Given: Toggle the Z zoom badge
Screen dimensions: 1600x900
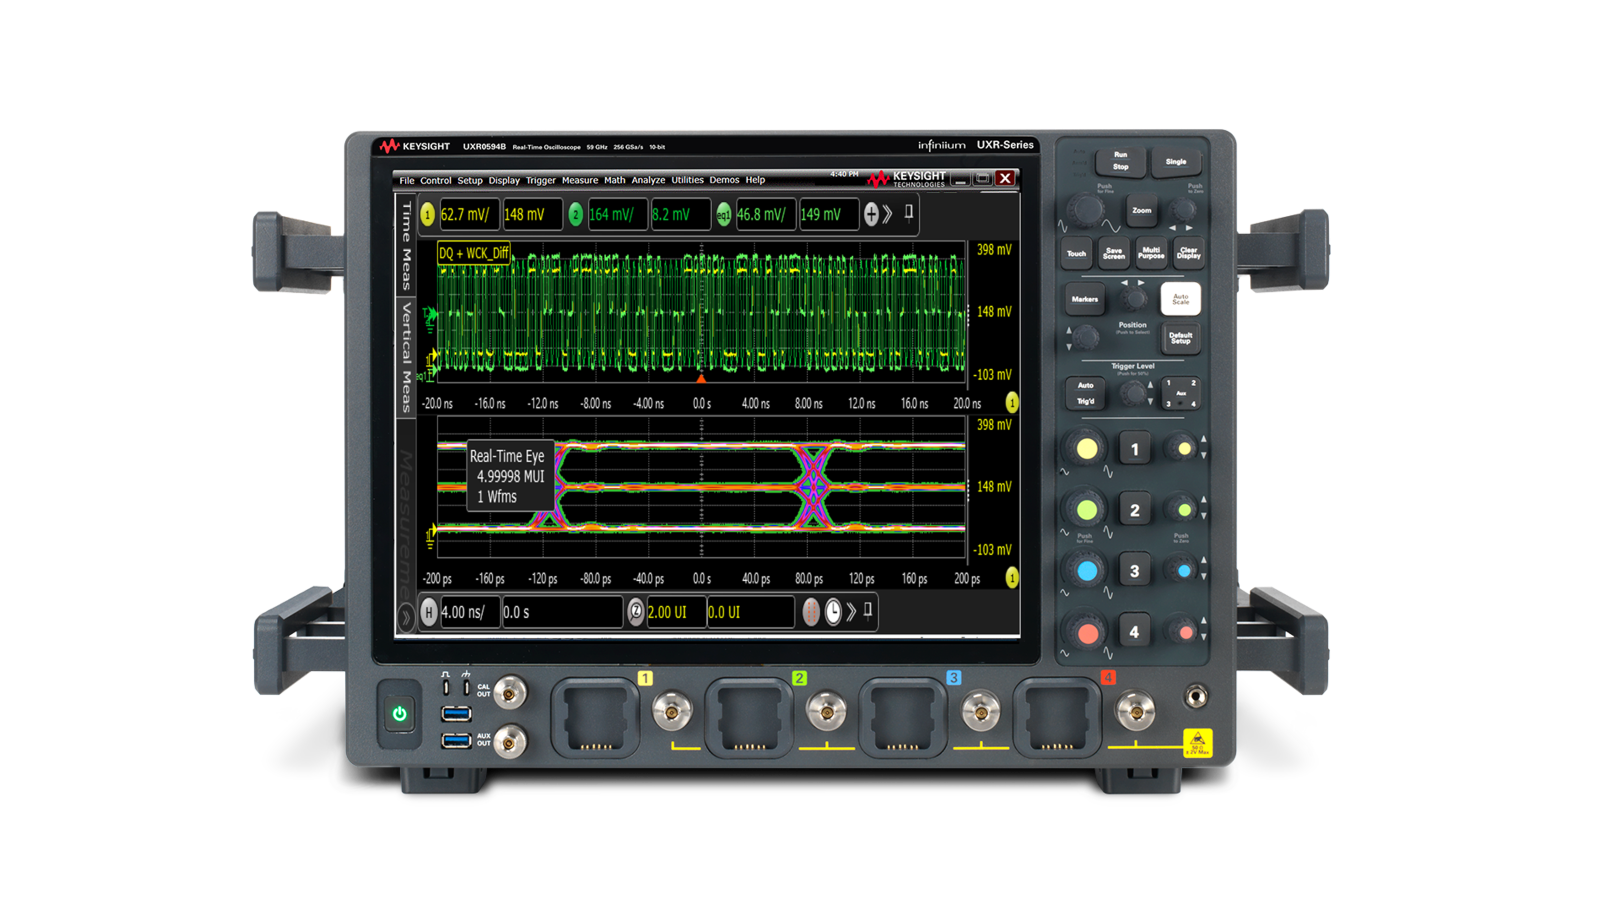Looking at the screenshot, I should coord(635,612).
